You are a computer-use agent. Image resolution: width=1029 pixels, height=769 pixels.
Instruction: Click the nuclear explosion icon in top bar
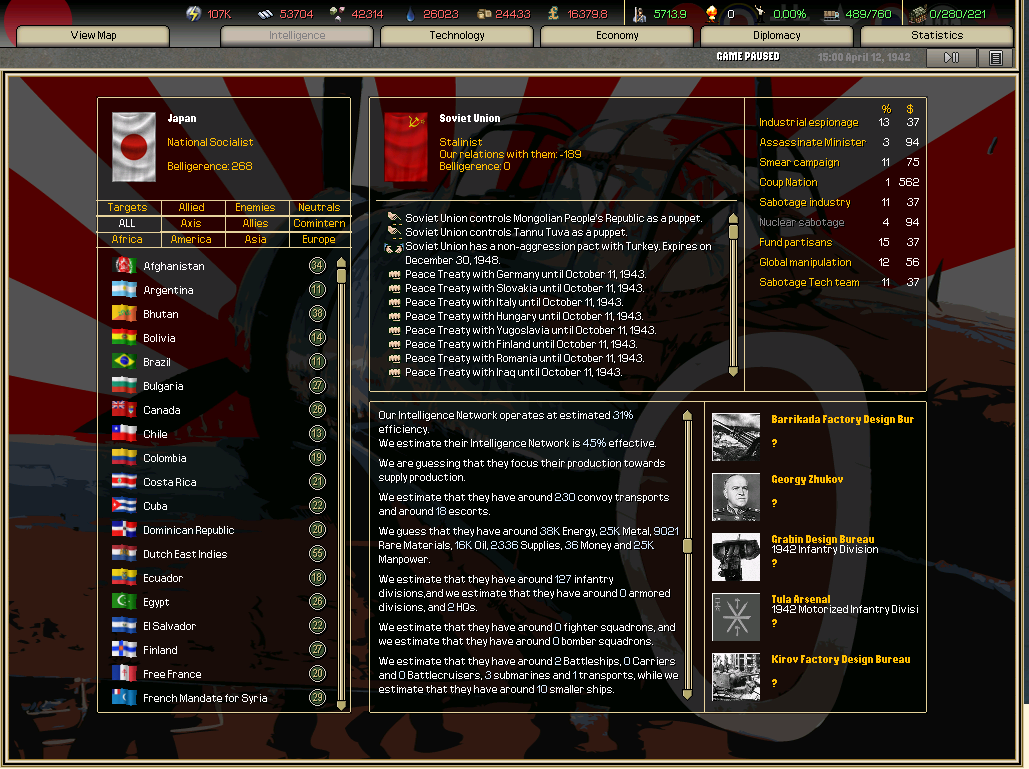tap(711, 14)
